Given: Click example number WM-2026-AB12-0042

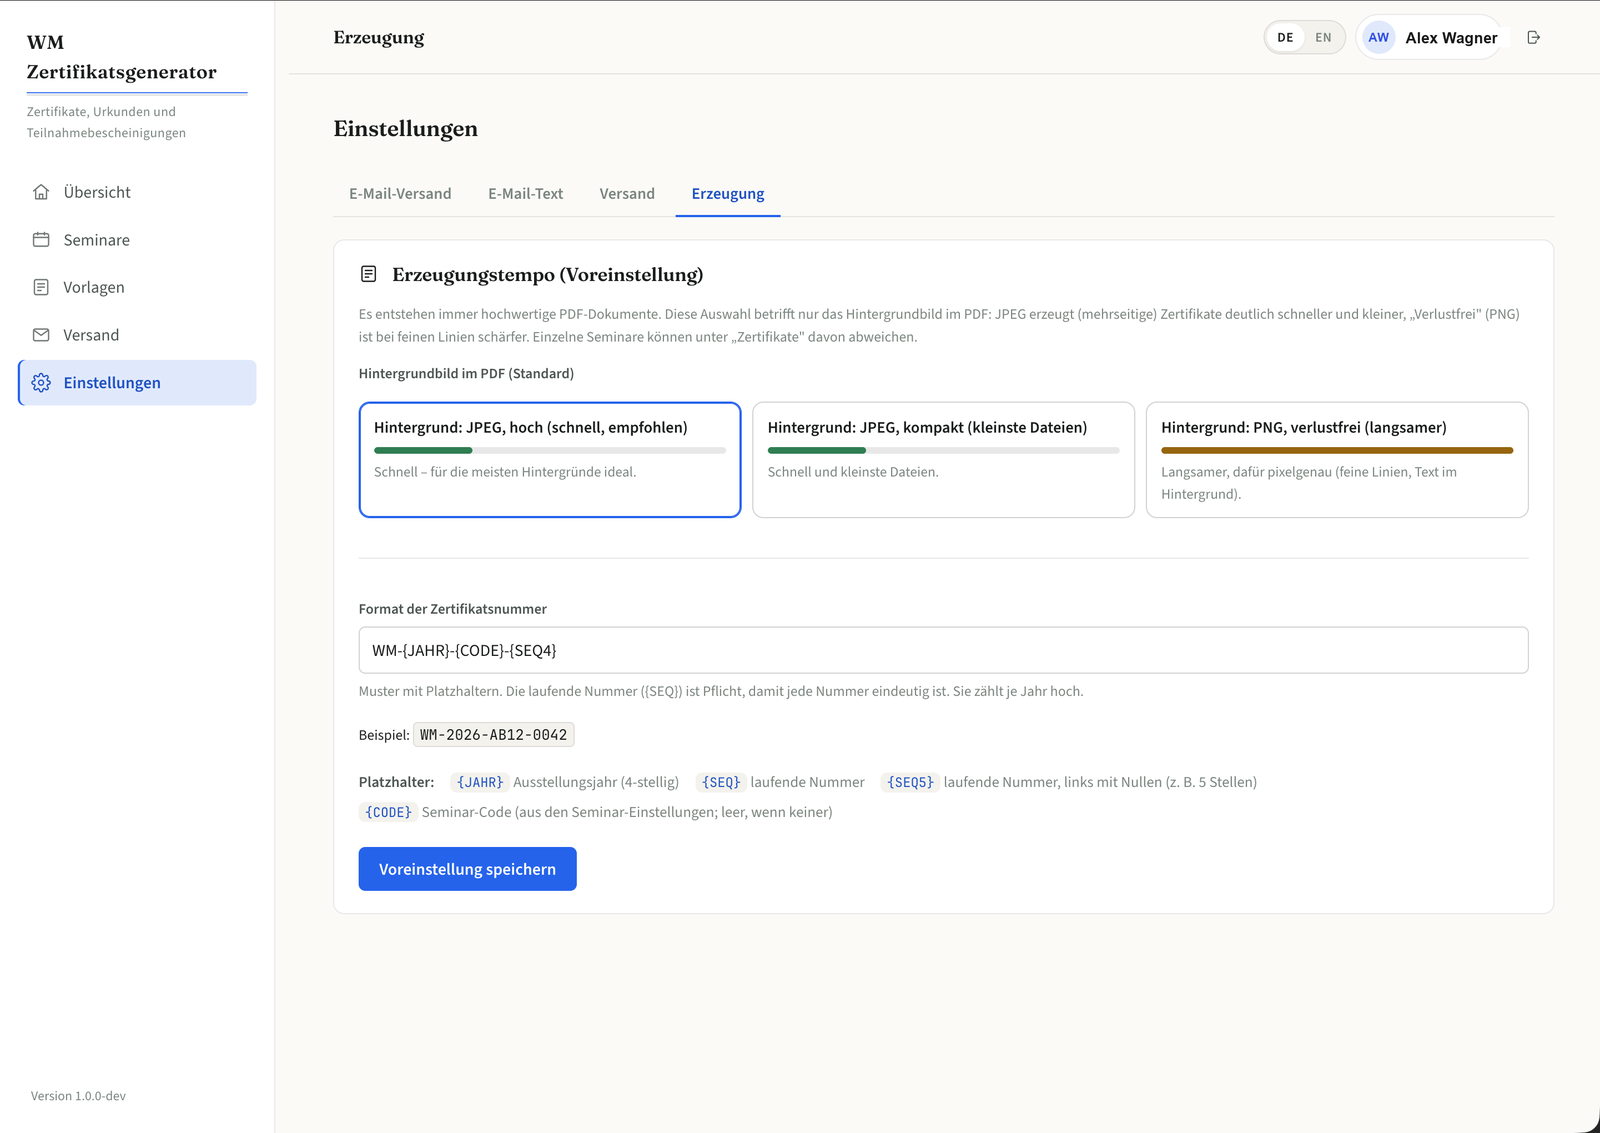Looking at the screenshot, I should pyautogui.click(x=494, y=735).
